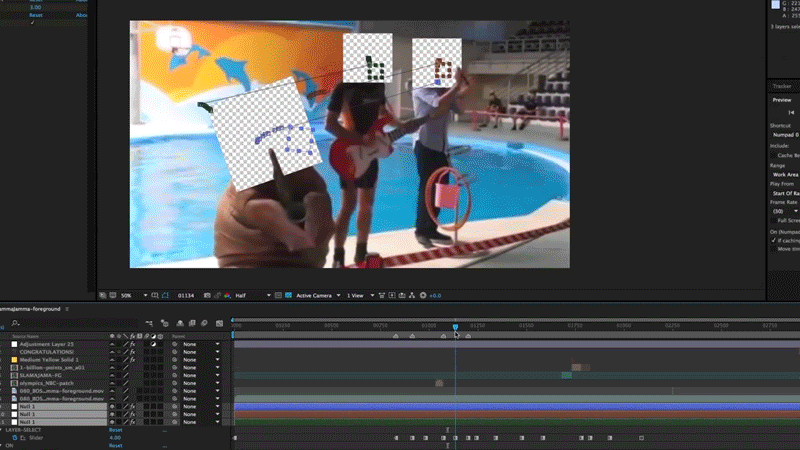This screenshot has width=800, height=450.
Task: Toggle the Cache Before checkbox in Preview
Action: click(773, 155)
